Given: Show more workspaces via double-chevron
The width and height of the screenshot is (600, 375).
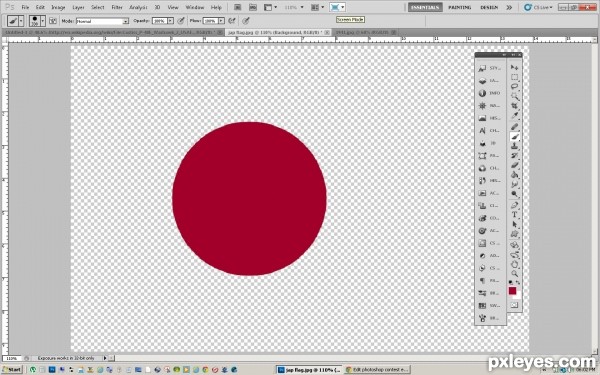Looking at the screenshot, I should 509,7.
